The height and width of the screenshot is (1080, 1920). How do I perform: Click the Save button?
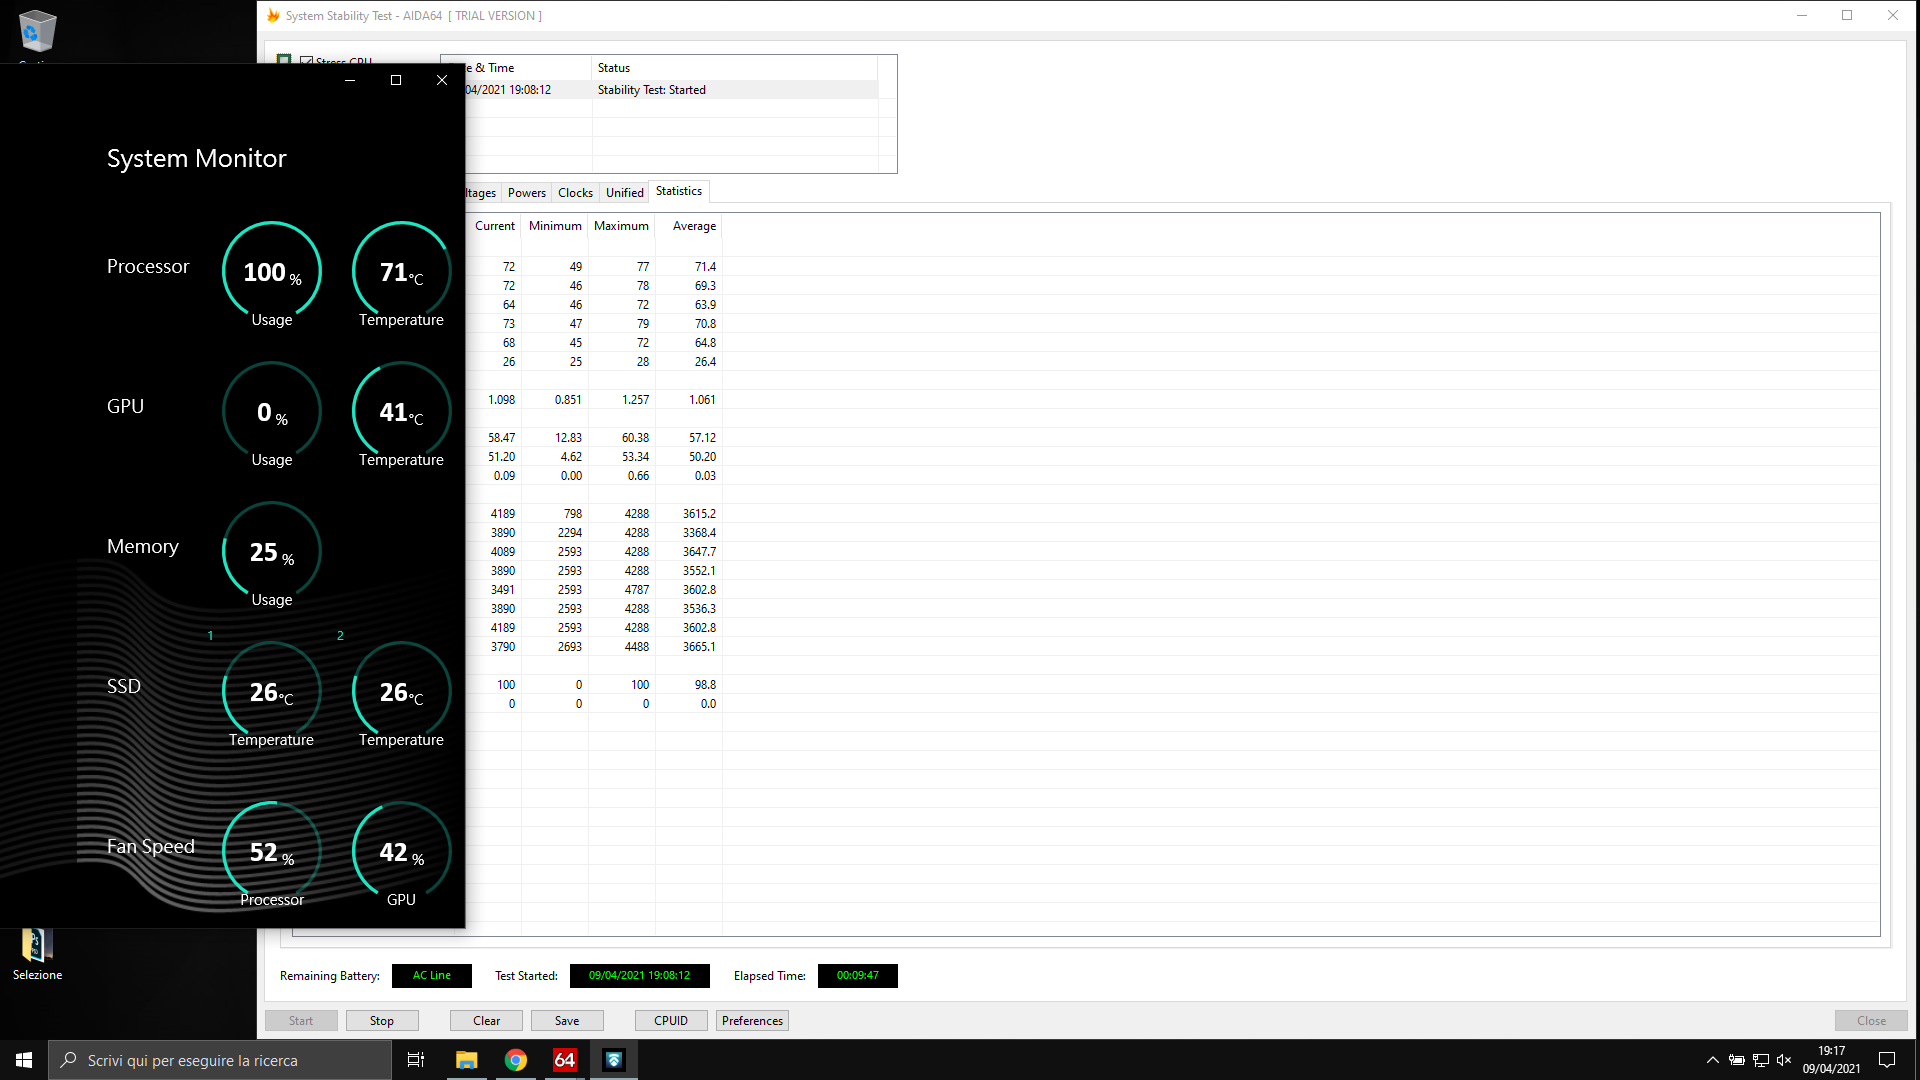[567, 1021]
